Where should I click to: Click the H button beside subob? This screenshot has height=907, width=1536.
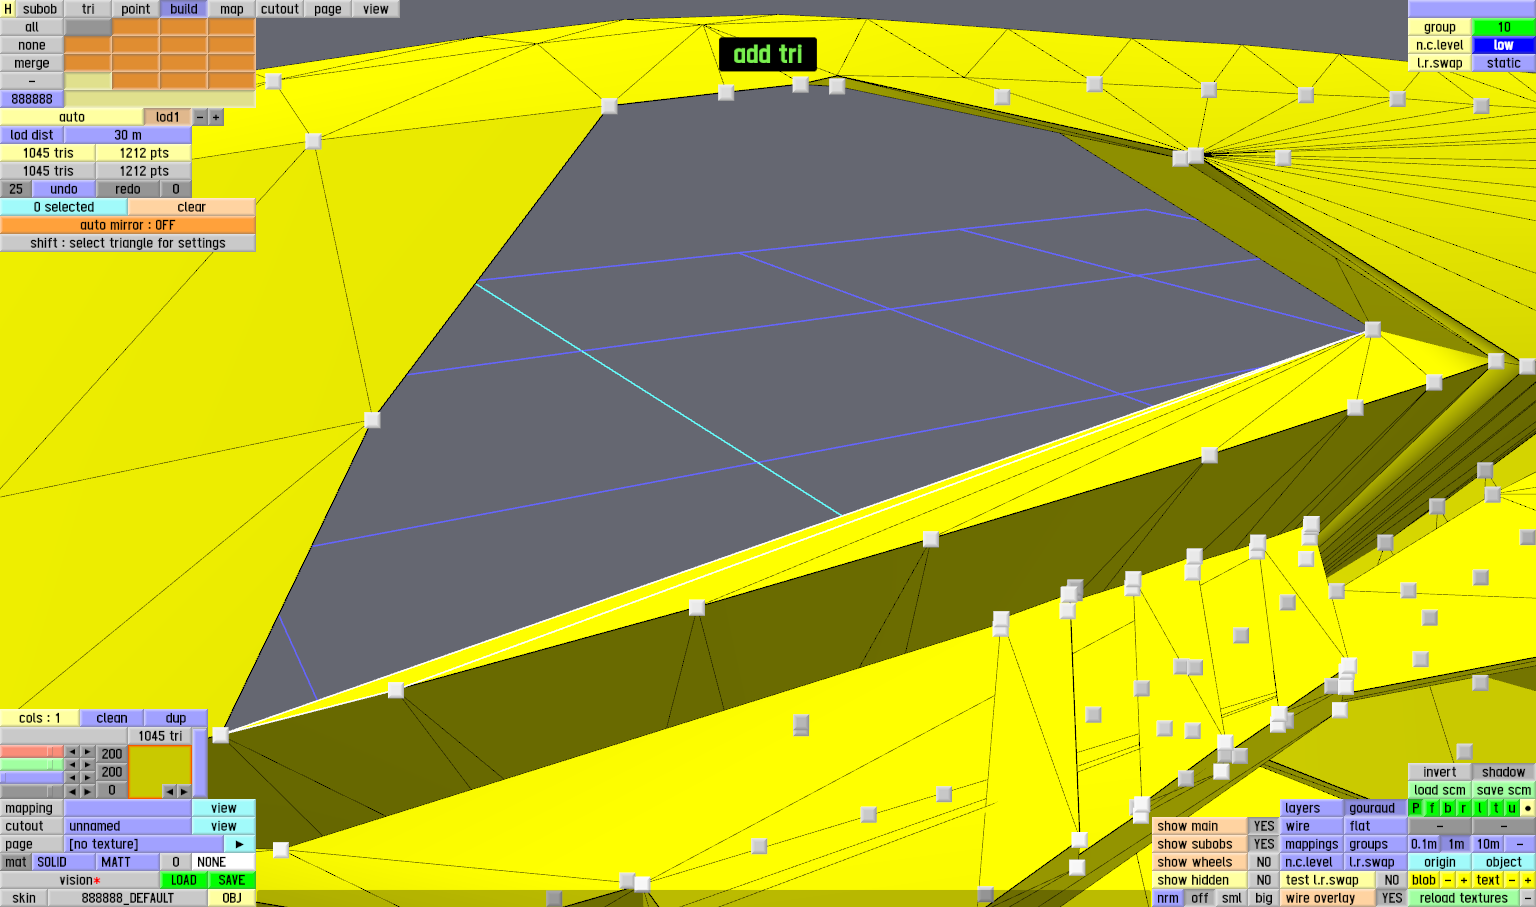8,9
